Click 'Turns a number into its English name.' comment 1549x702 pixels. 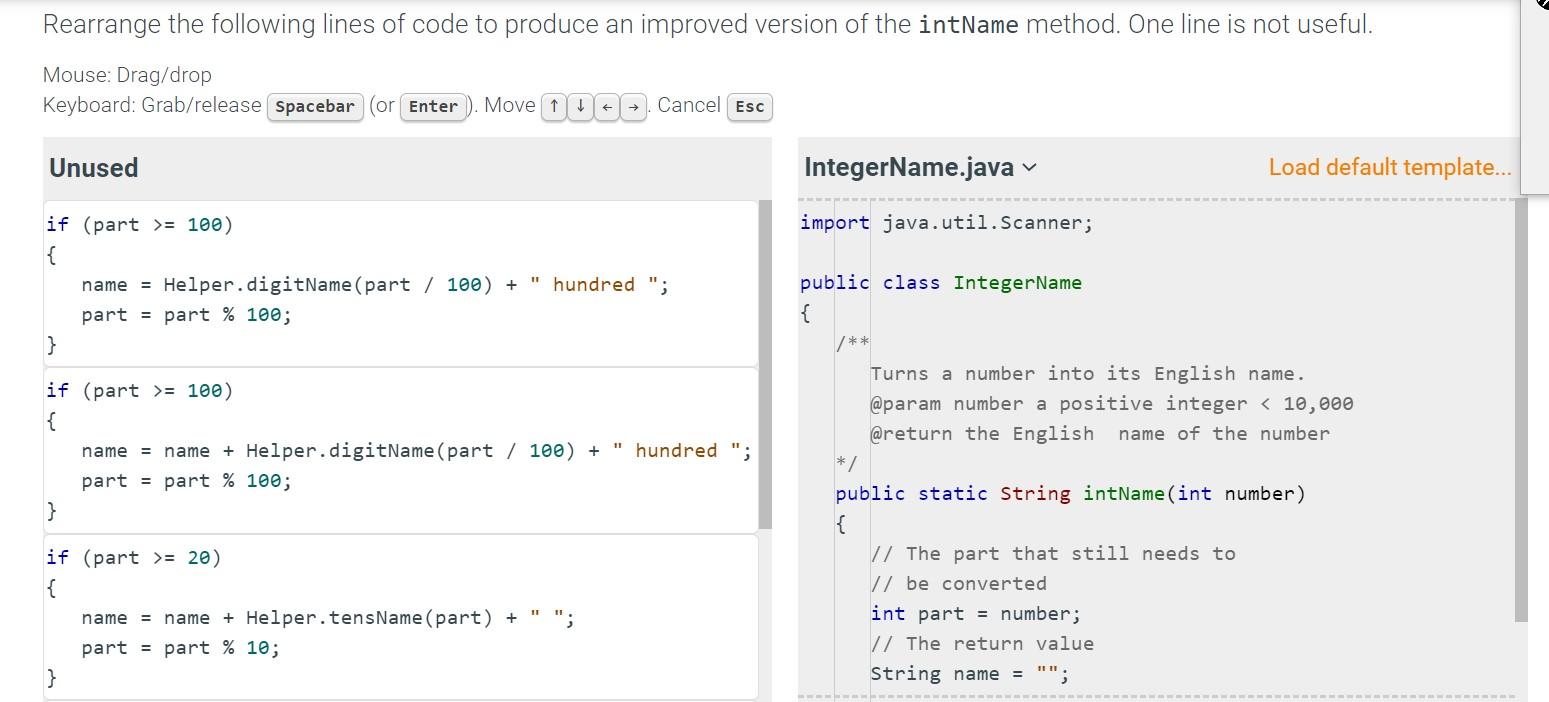coord(1088,373)
